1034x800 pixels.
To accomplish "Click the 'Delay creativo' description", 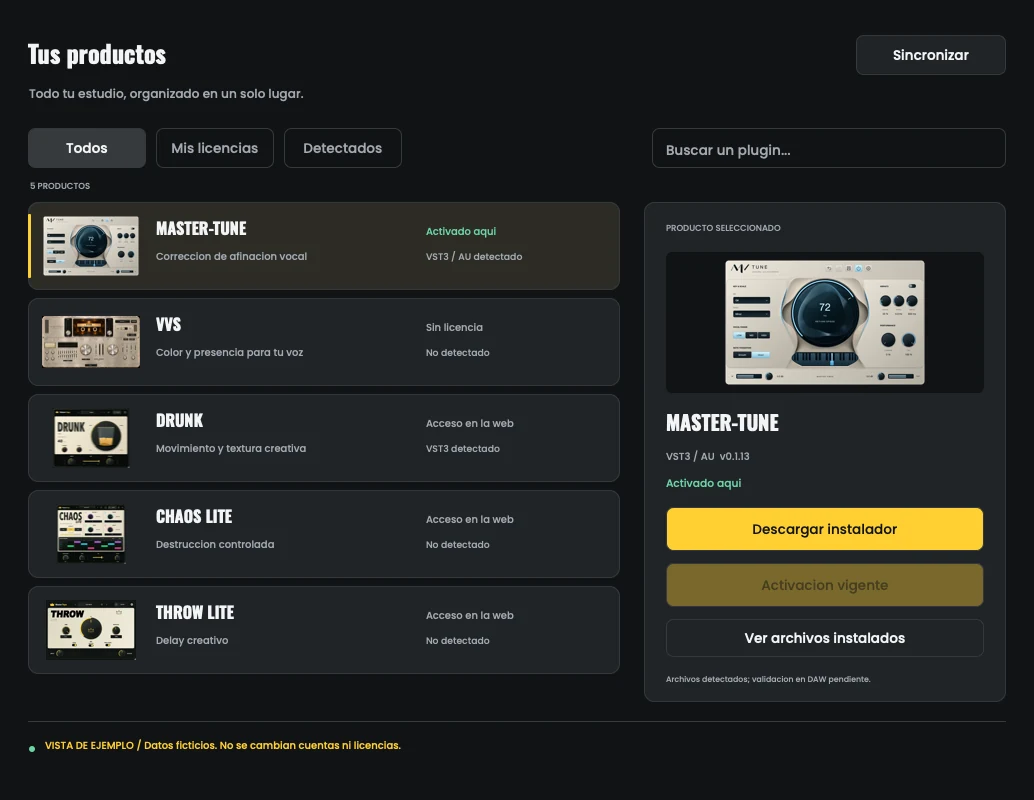I will pos(192,640).
